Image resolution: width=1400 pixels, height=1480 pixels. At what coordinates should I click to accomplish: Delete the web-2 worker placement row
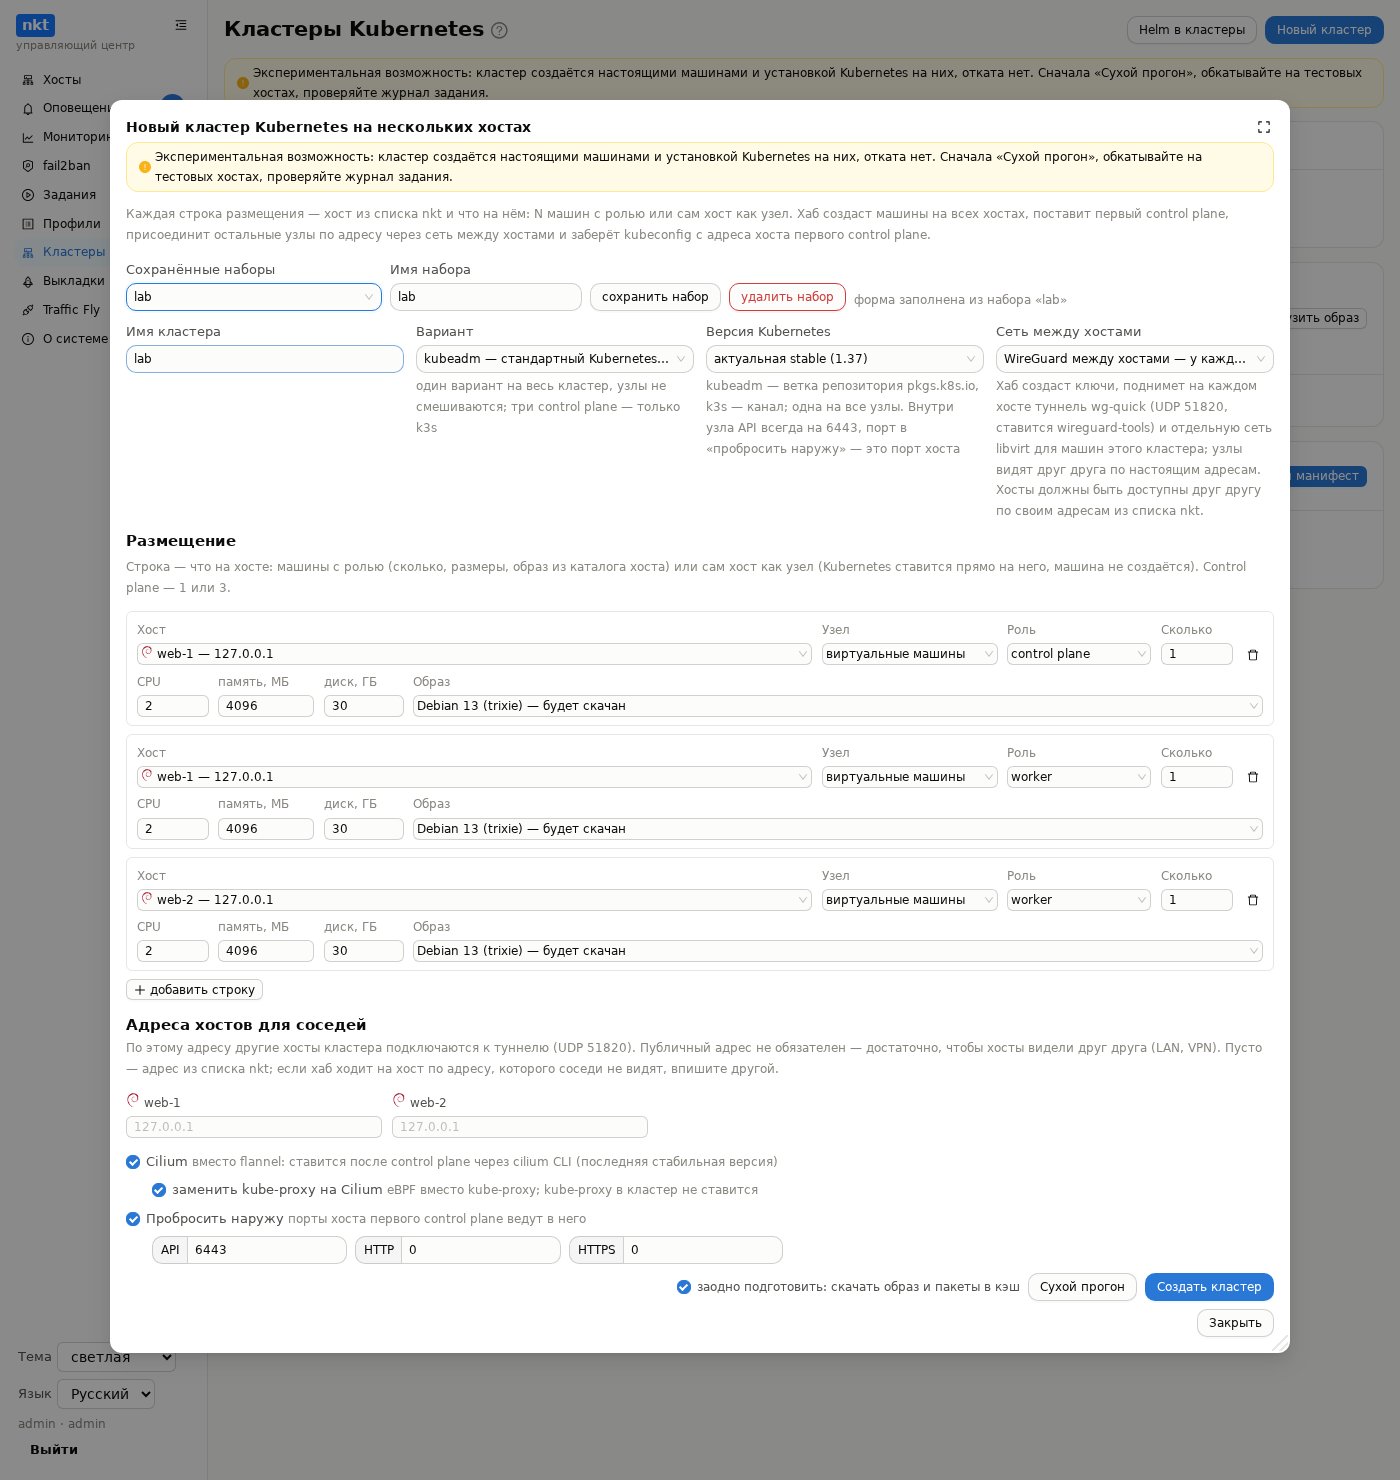point(1253,900)
